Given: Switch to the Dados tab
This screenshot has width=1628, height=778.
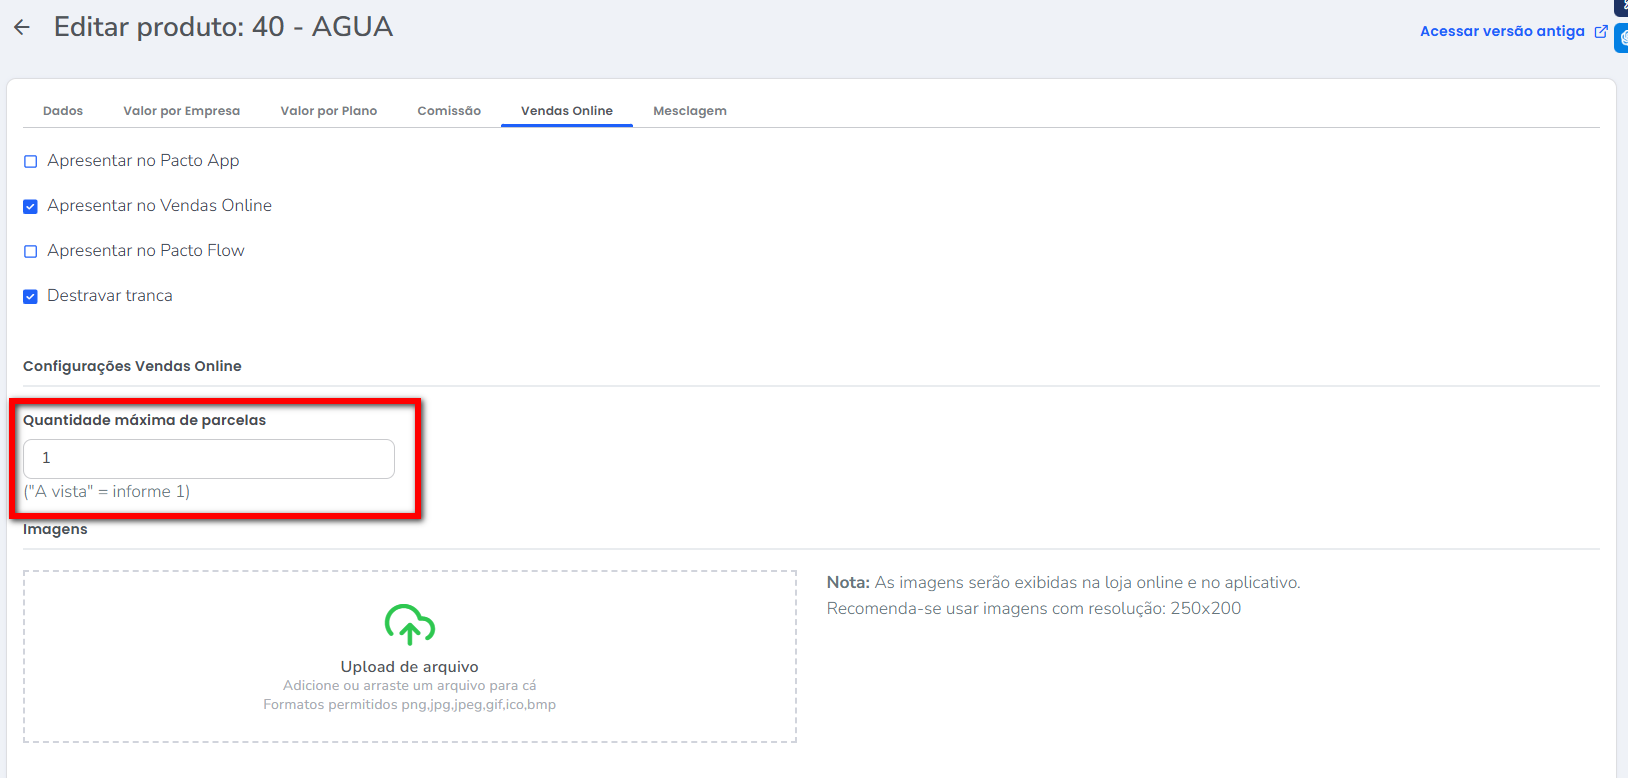Looking at the screenshot, I should pyautogui.click(x=63, y=111).
